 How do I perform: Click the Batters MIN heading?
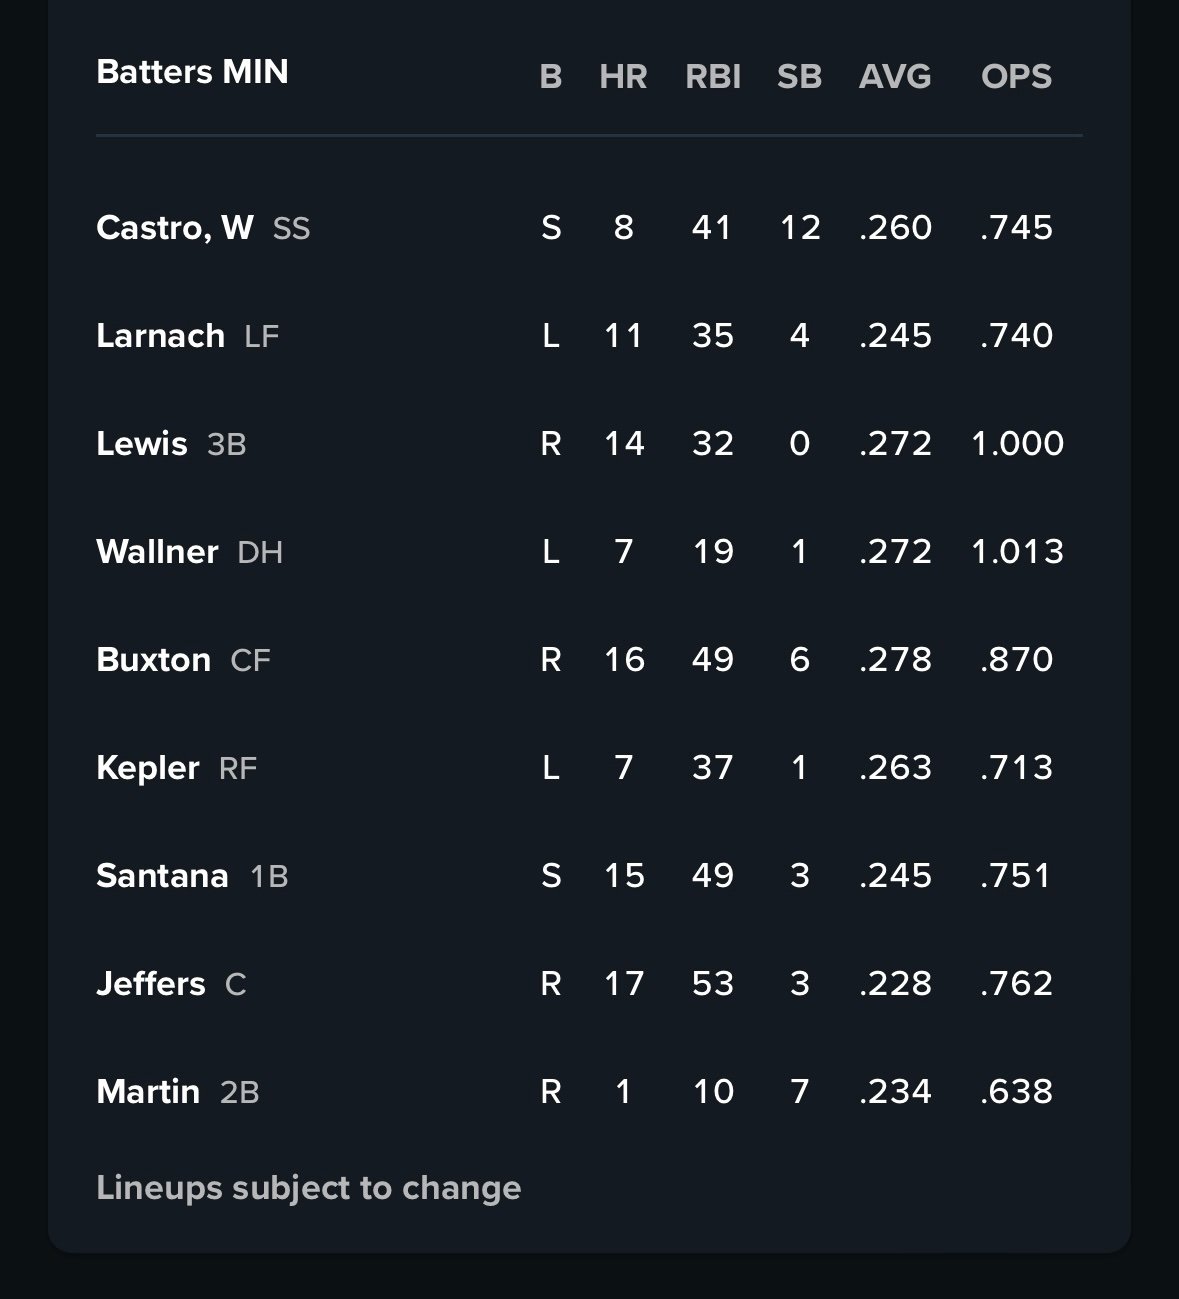coord(192,72)
